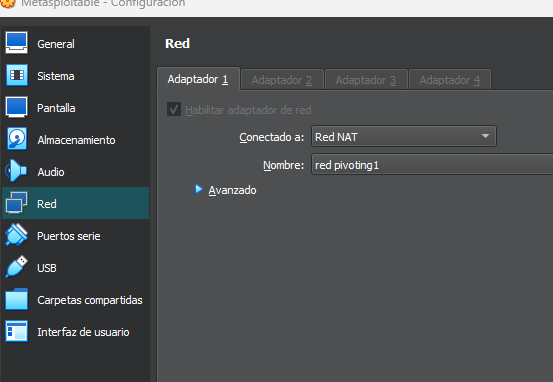553x382 pixels.
Task: Open the Conectado a dropdown
Action: (404, 136)
